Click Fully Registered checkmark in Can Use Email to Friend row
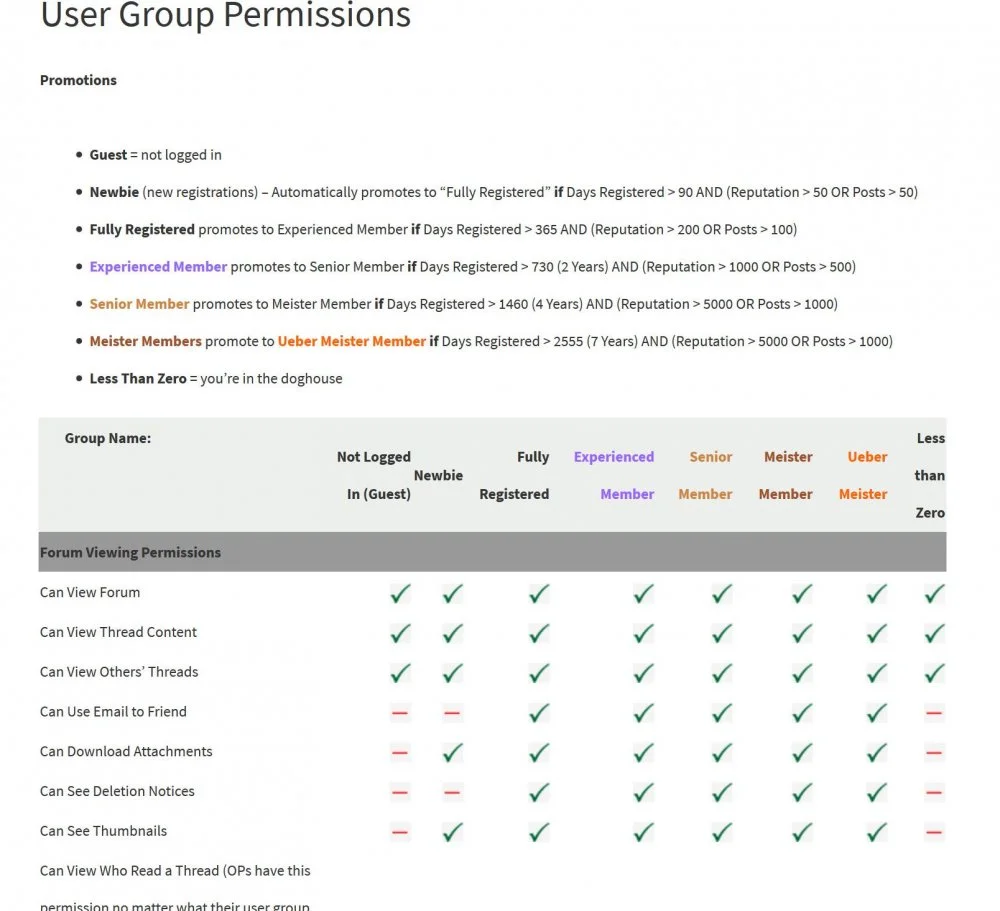Viewport: 1000px width, 911px height. tap(539, 713)
